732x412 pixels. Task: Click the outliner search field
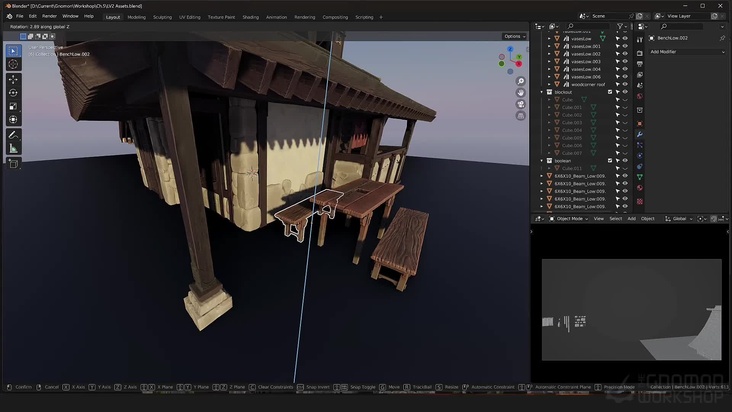tap(588, 27)
